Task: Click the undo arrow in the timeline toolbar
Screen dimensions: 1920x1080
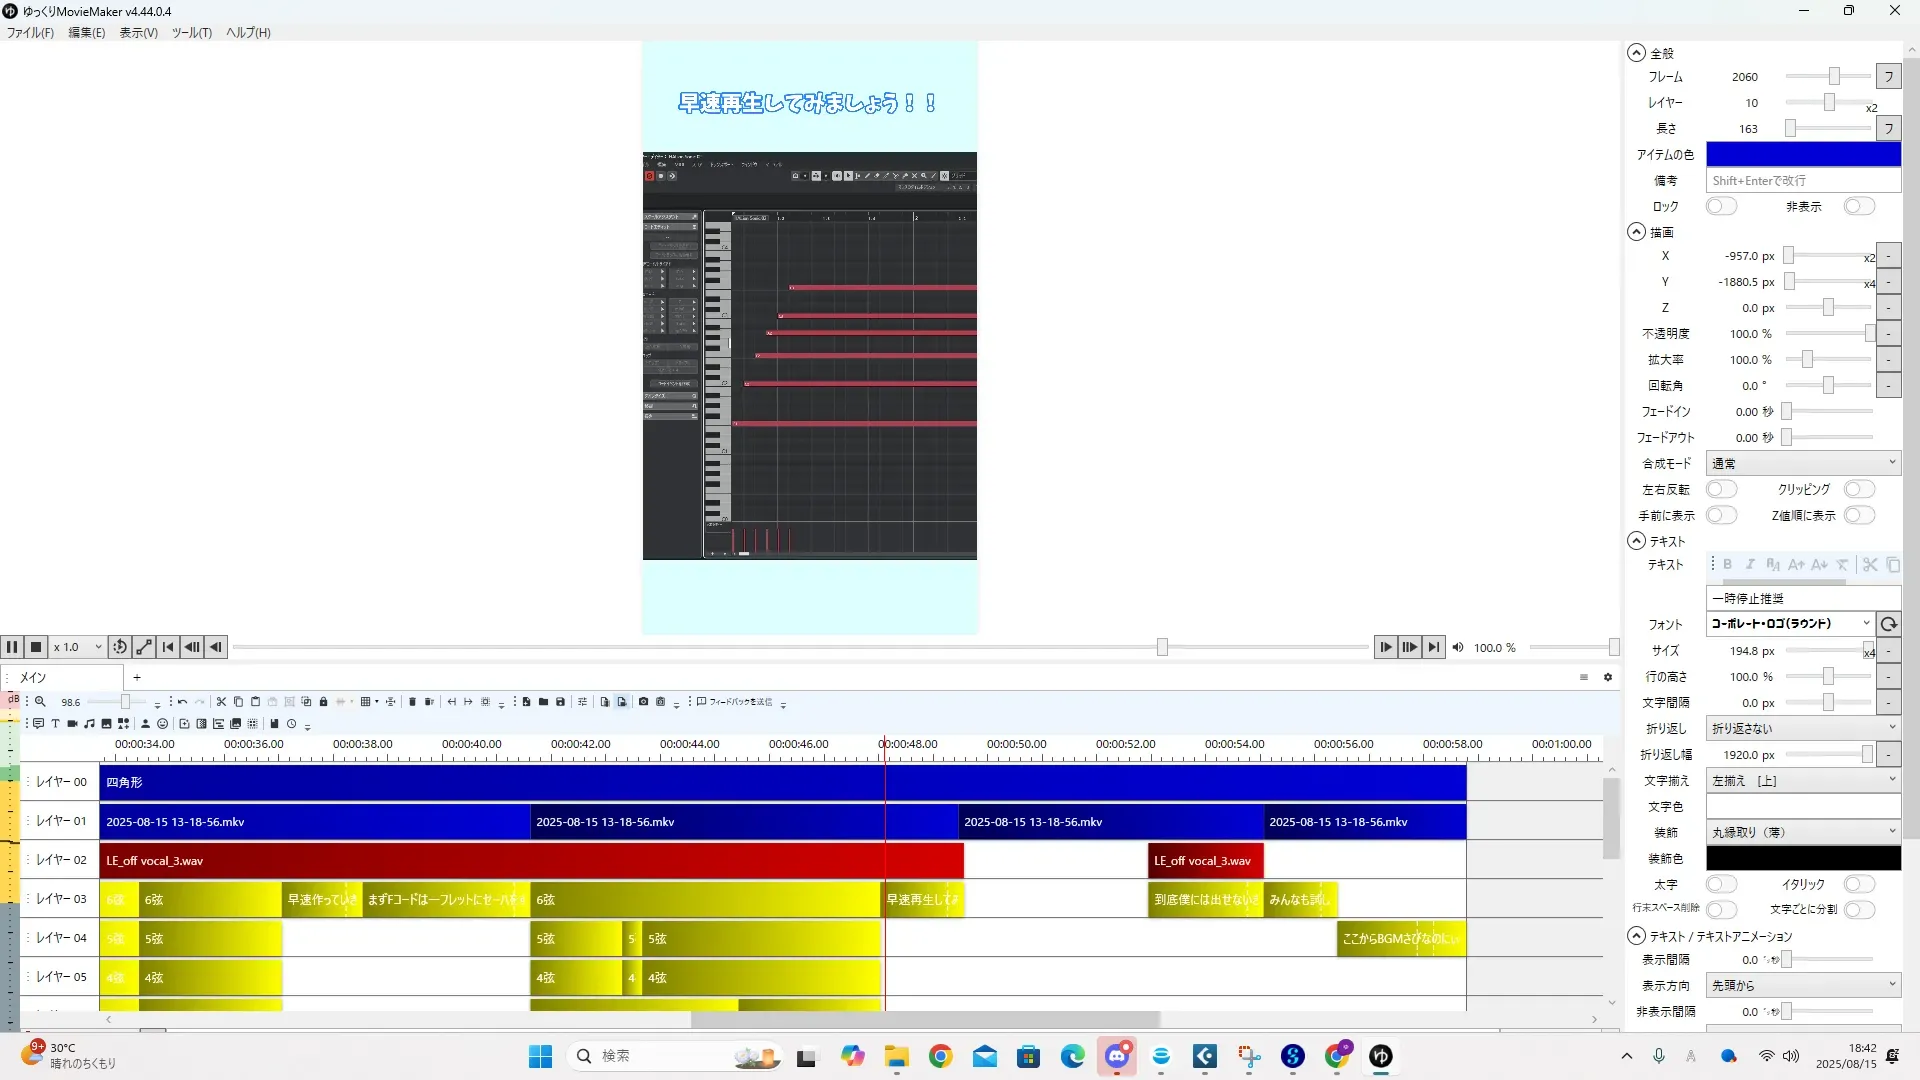Action: tap(182, 702)
